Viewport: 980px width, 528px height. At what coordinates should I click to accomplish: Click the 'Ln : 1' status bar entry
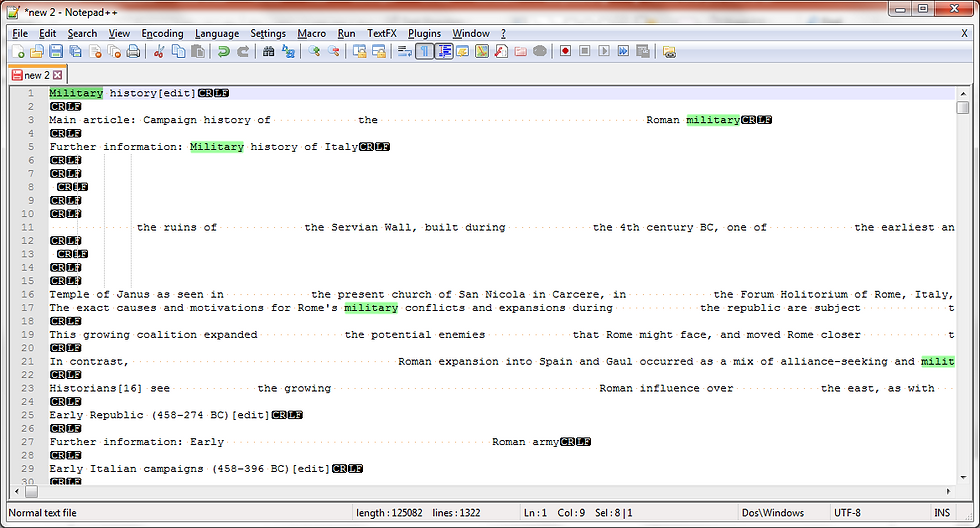coord(535,513)
